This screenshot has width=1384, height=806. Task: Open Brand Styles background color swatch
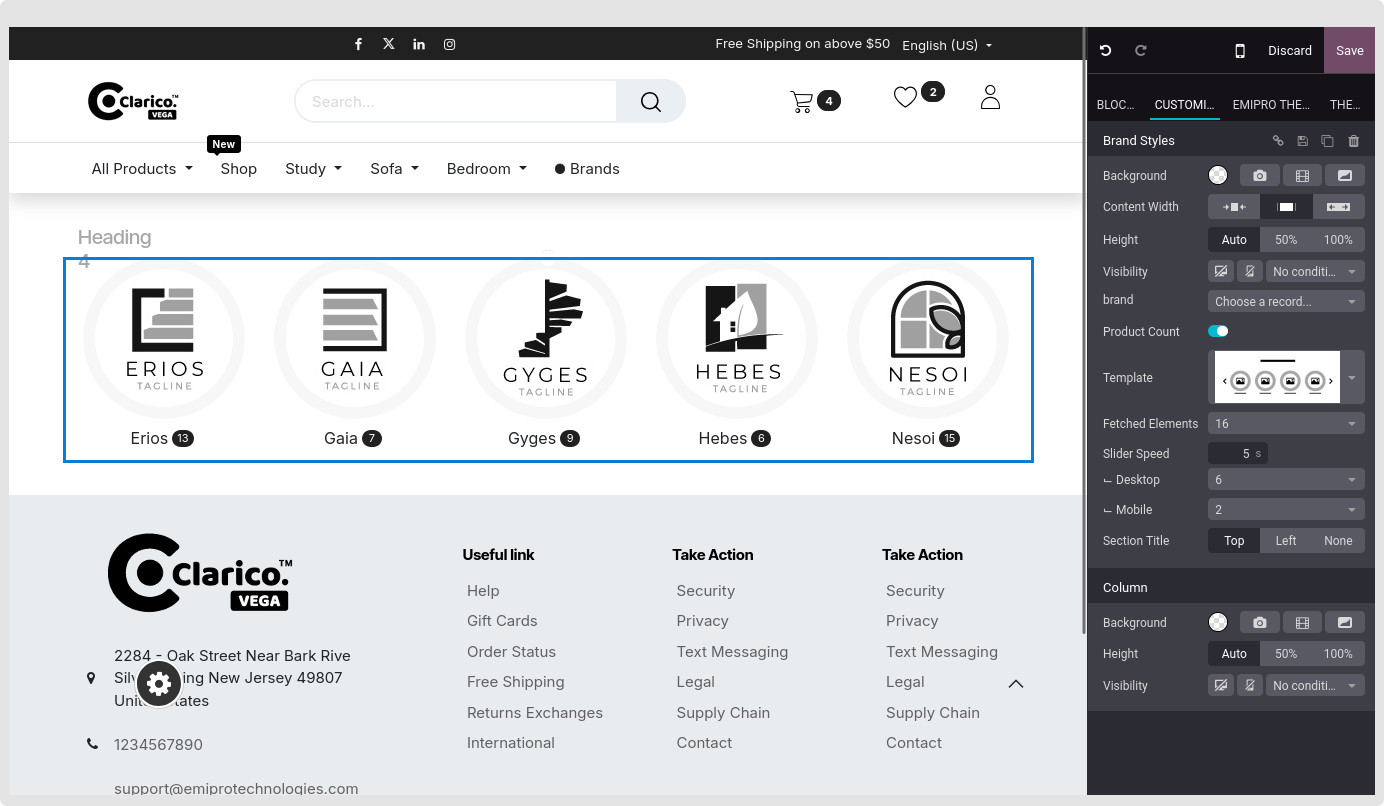tap(1218, 176)
